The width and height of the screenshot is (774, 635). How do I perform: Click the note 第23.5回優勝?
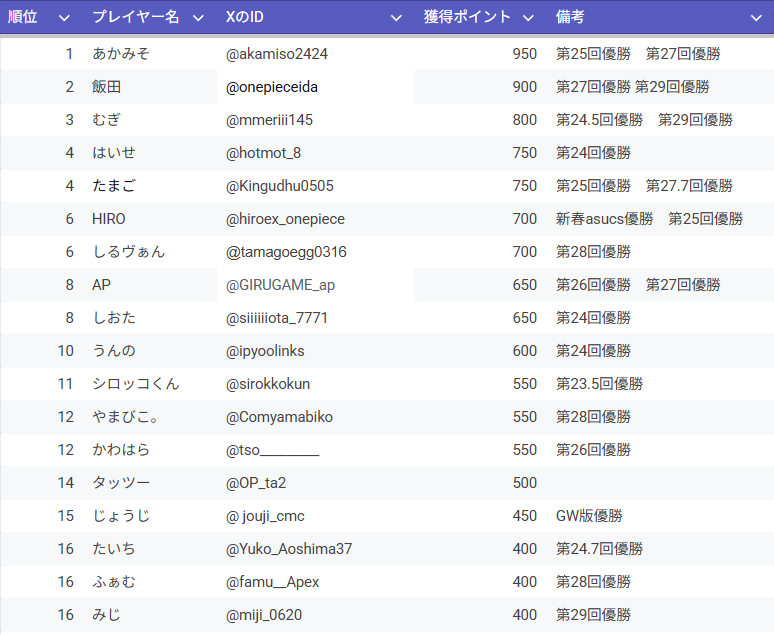coord(599,384)
